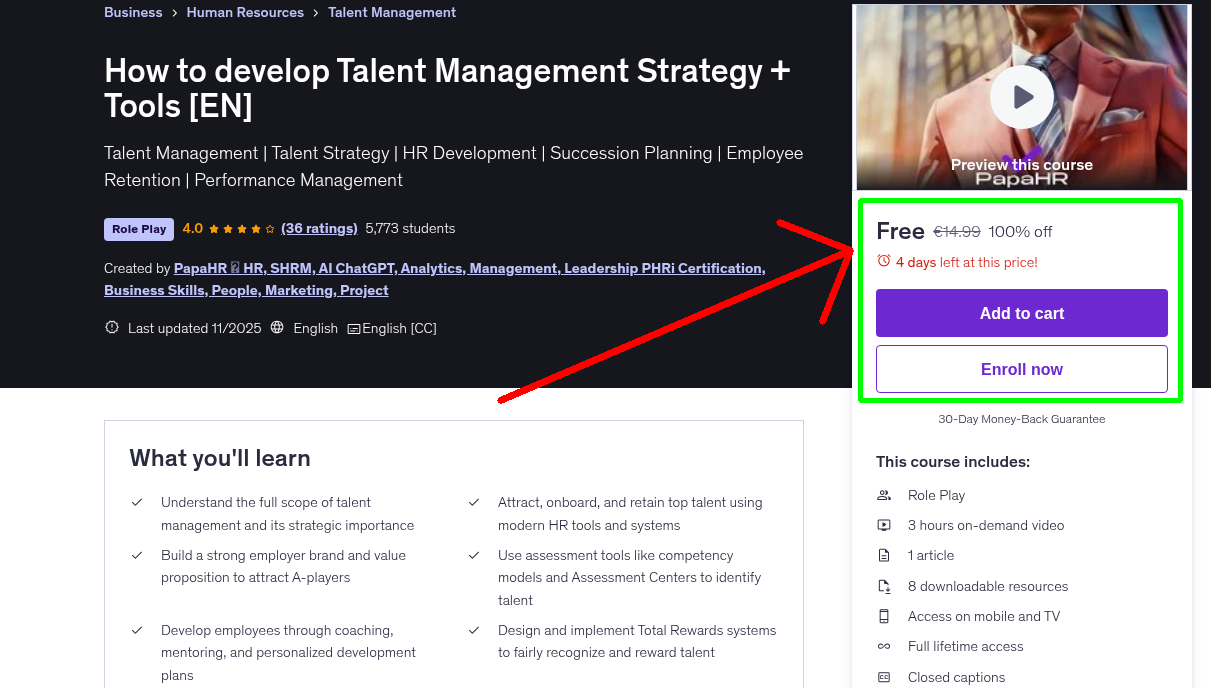Click the closed captions icon in course includes

pyautogui.click(x=884, y=677)
